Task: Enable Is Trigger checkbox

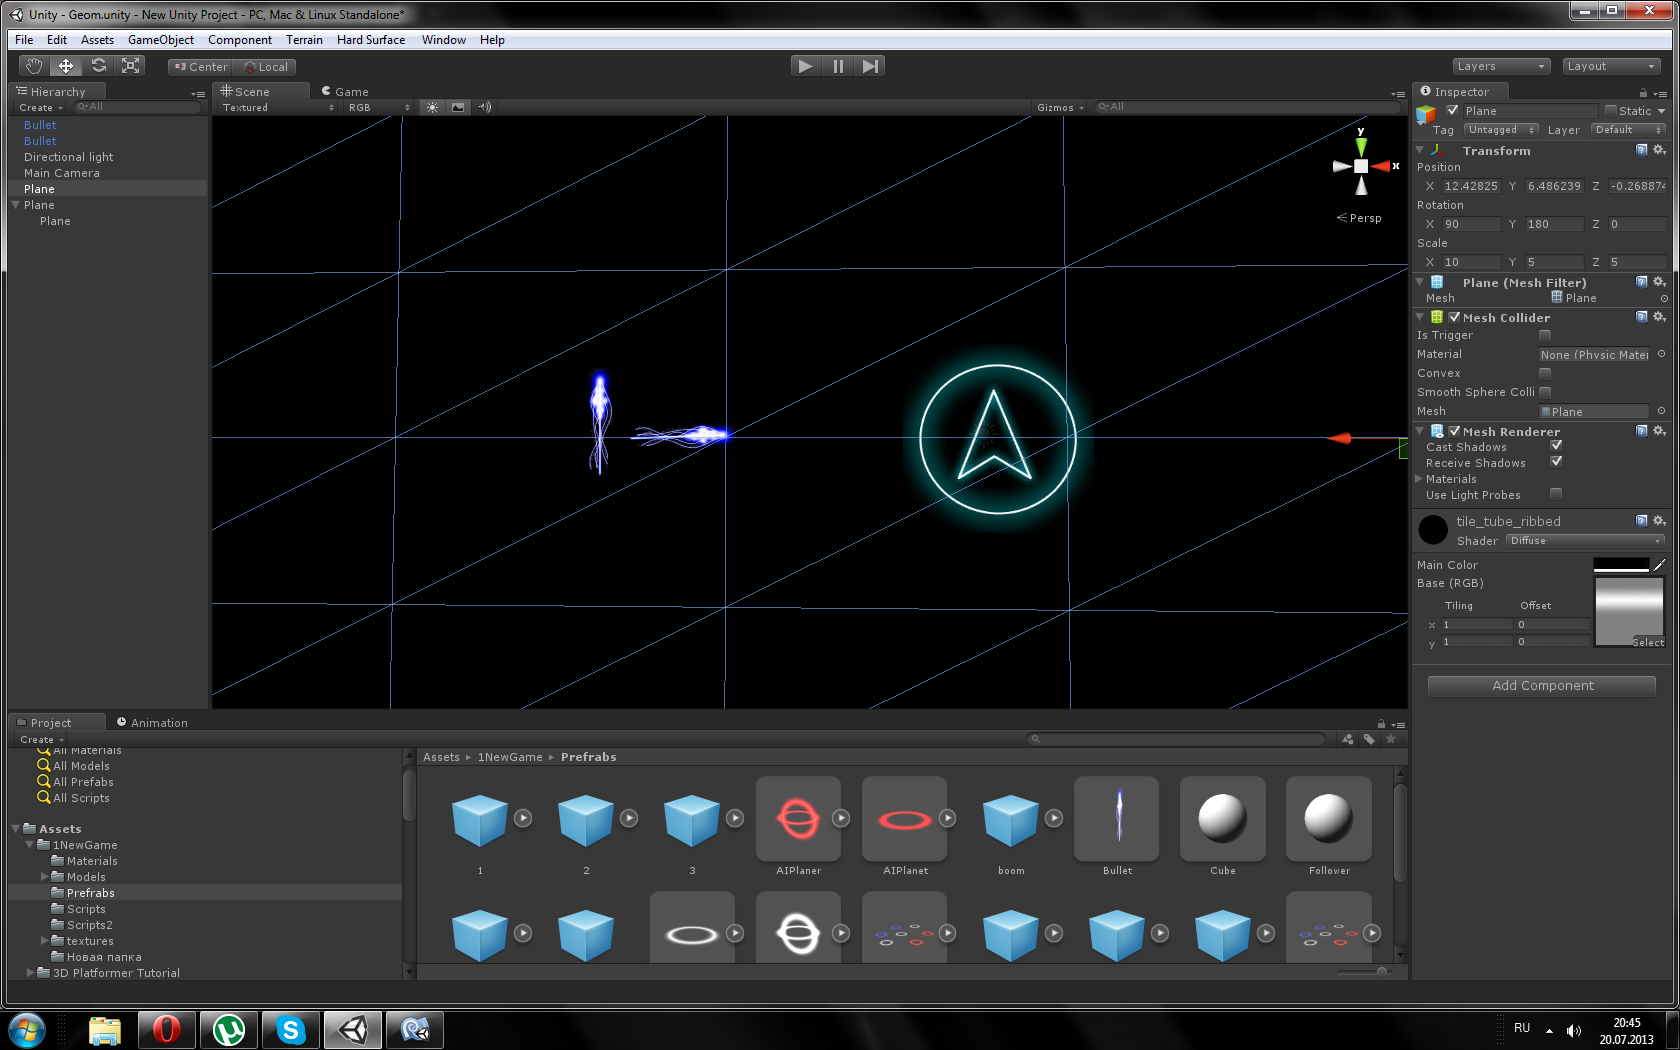Action: point(1545,335)
